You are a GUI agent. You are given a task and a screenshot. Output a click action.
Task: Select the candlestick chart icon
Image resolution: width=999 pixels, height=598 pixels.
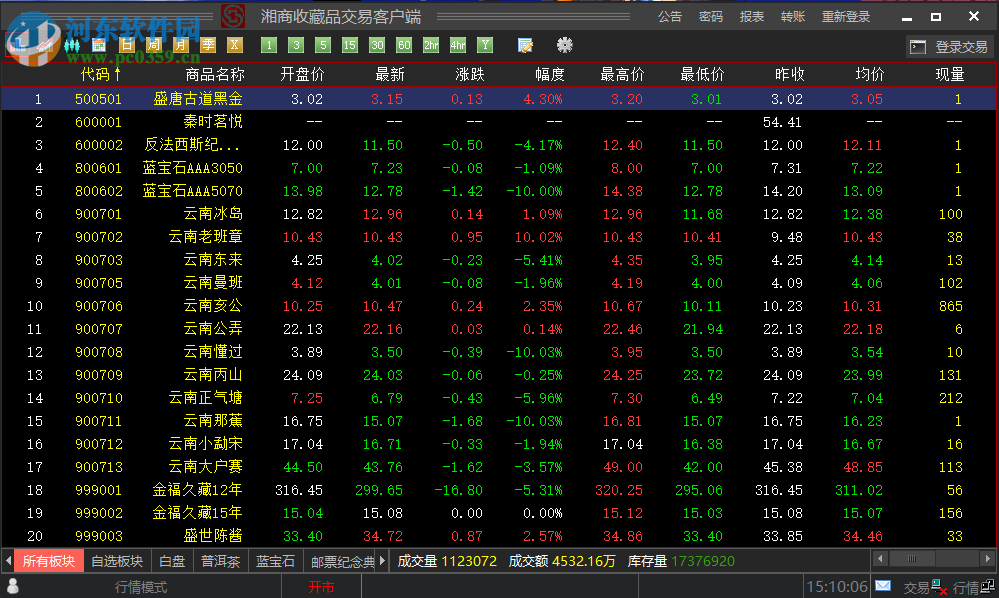(72, 45)
